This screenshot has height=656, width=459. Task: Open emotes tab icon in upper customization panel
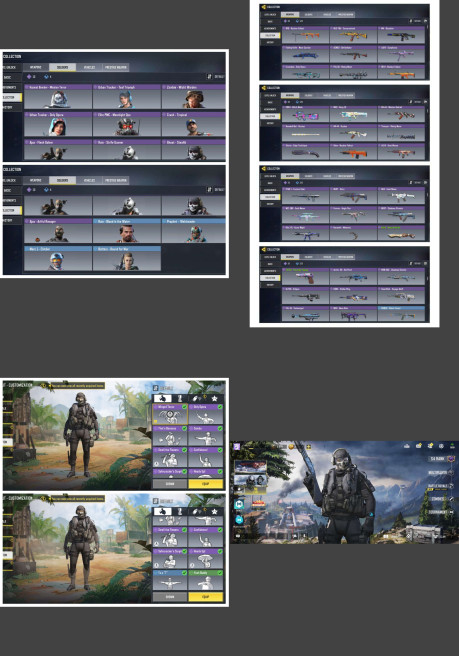(x=163, y=398)
